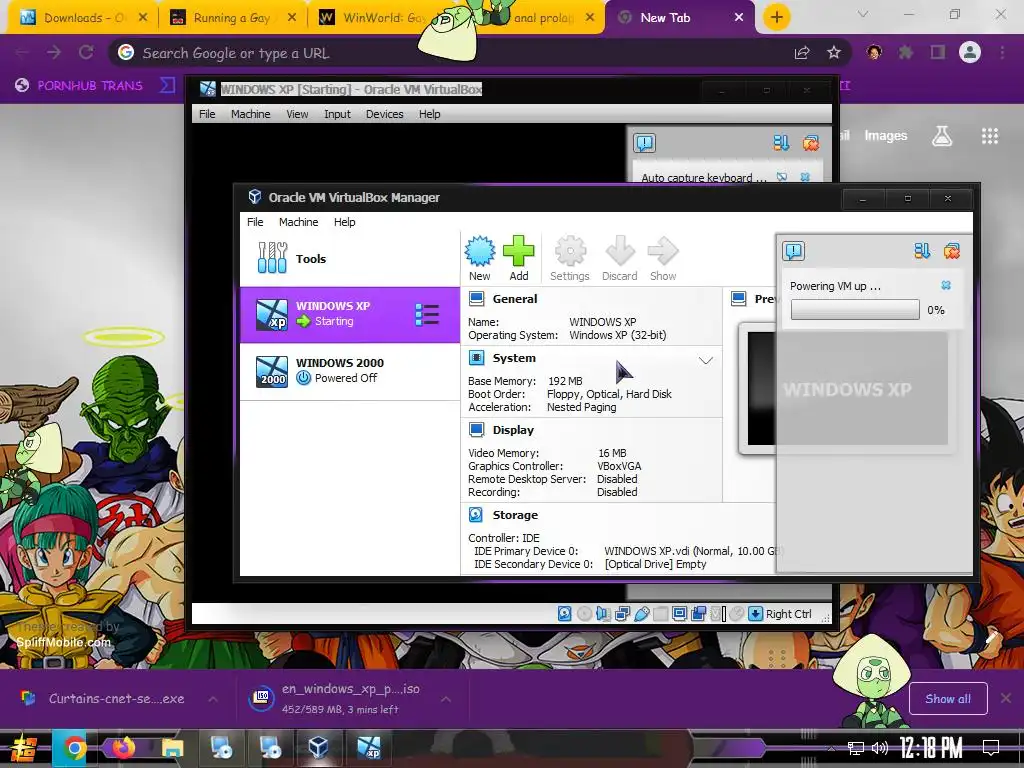The width and height of the screenshot is (1024, 768).
Task: Click mouse integration icon in VM status bar
Action: [737, 614]
